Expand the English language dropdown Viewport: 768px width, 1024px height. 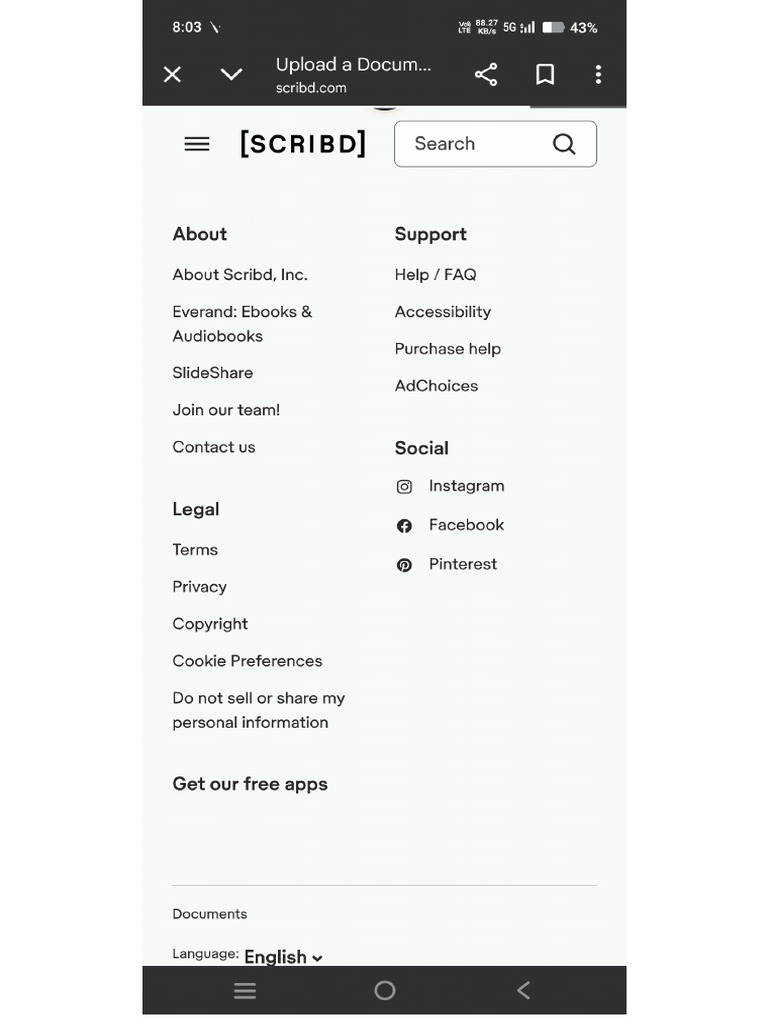(283, 957)
